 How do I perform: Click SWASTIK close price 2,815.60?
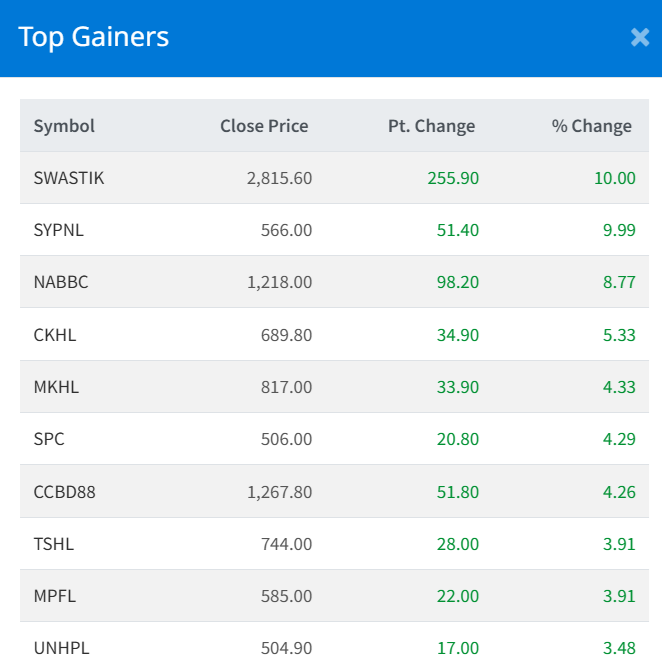pos(279,178)
